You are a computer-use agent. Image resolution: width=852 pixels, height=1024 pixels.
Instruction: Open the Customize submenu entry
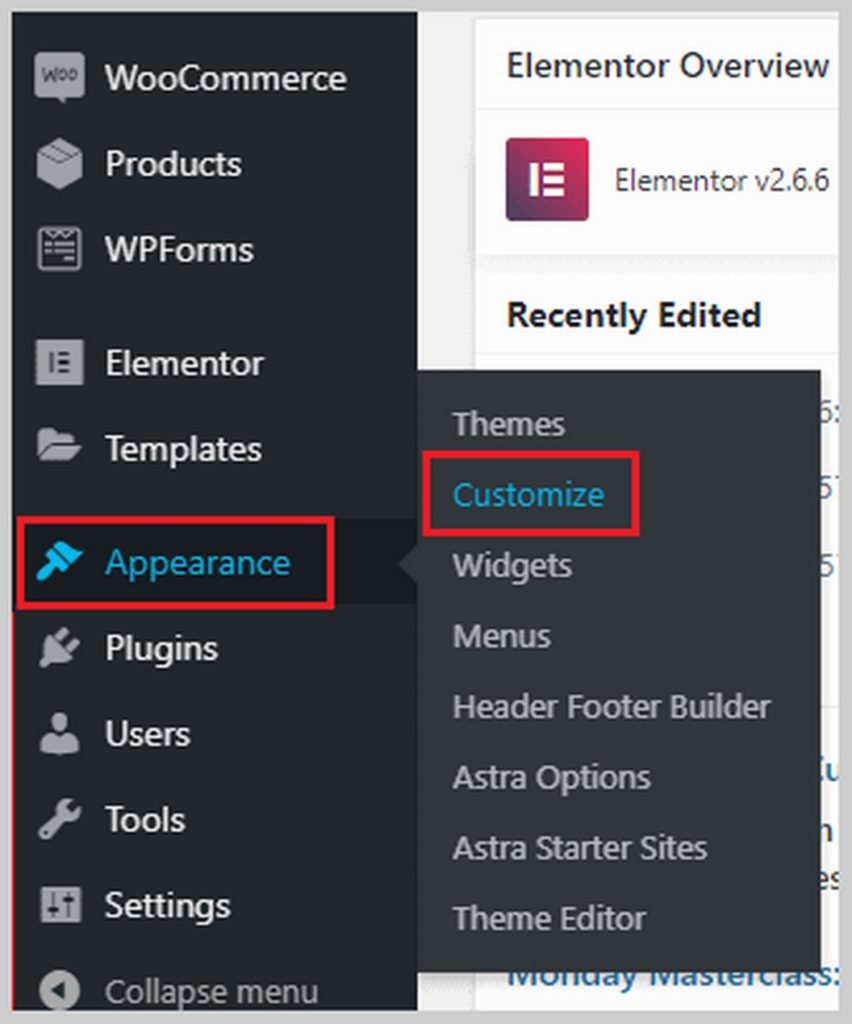pos(527,494)
